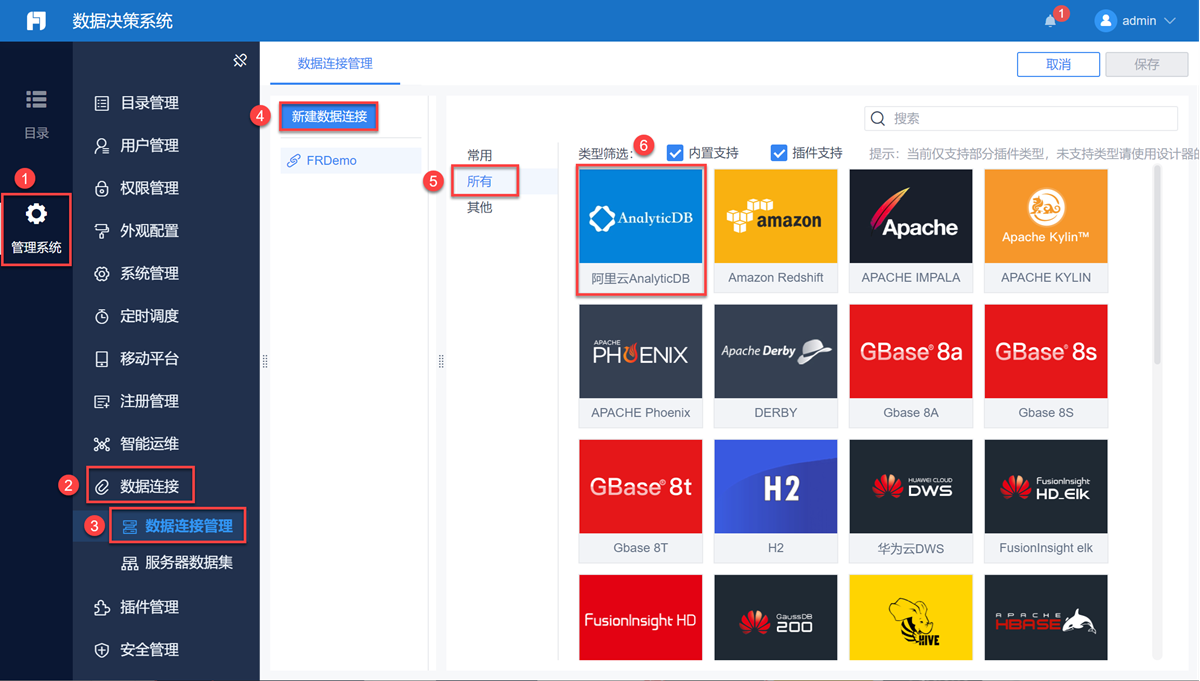Choose GaussDB 200 database tile
The width and height of the screenshot is (1200, 681).
[x=776, y=618]
